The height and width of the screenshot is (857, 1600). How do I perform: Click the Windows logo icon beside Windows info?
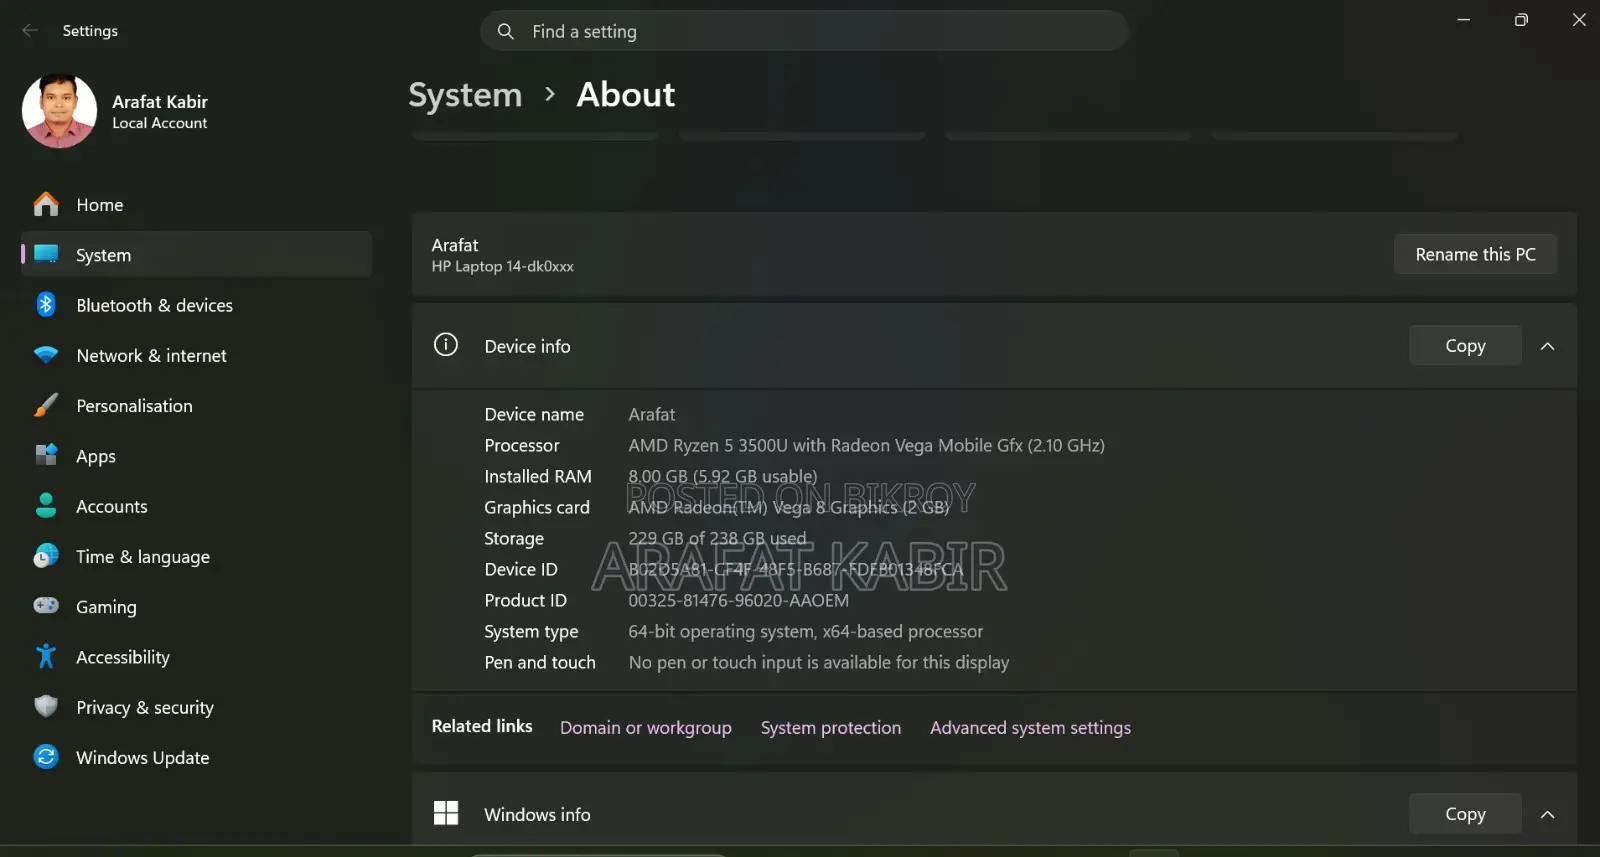tap(446, 813)
